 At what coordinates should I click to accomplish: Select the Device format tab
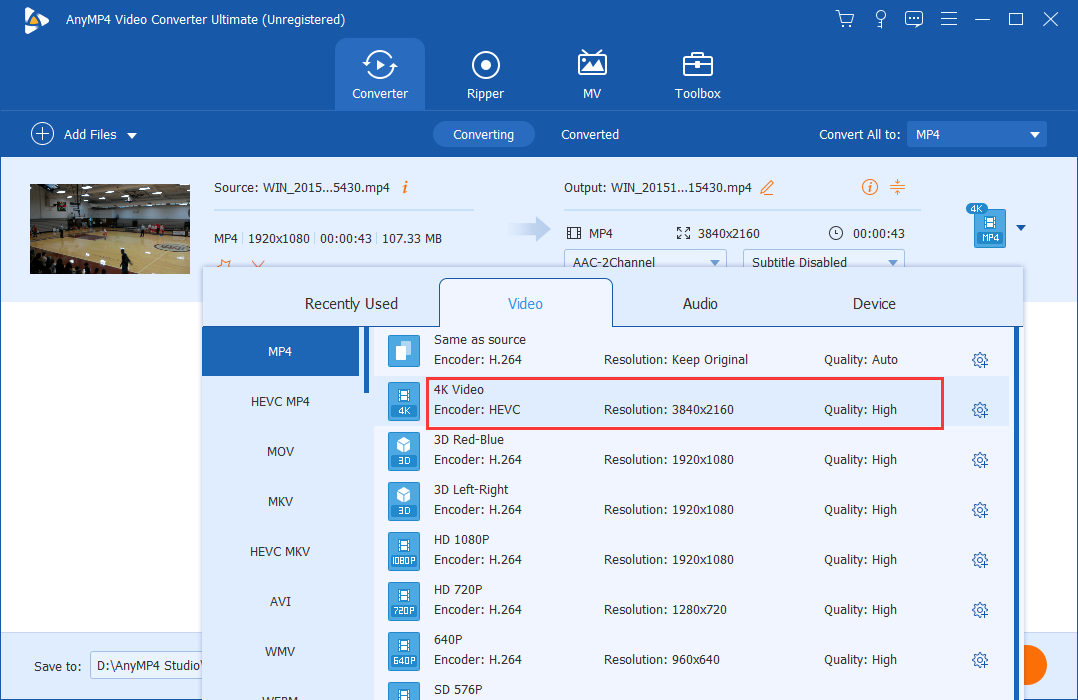coord(874,303)
